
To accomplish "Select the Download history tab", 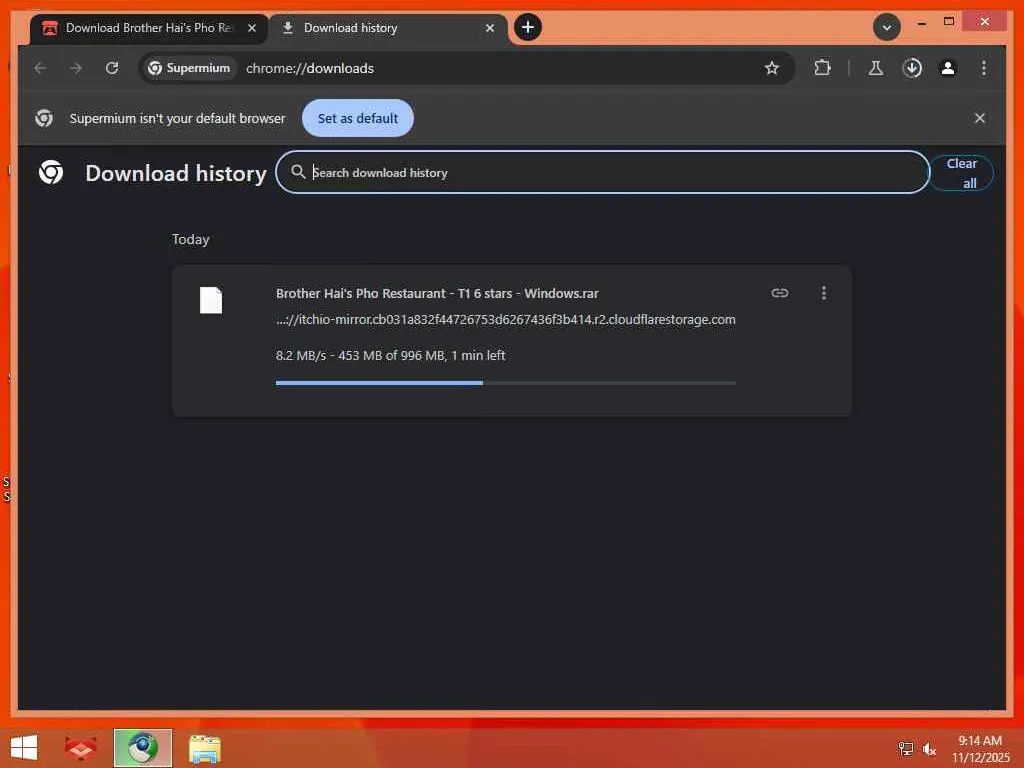I will click(x=389, y=28).
